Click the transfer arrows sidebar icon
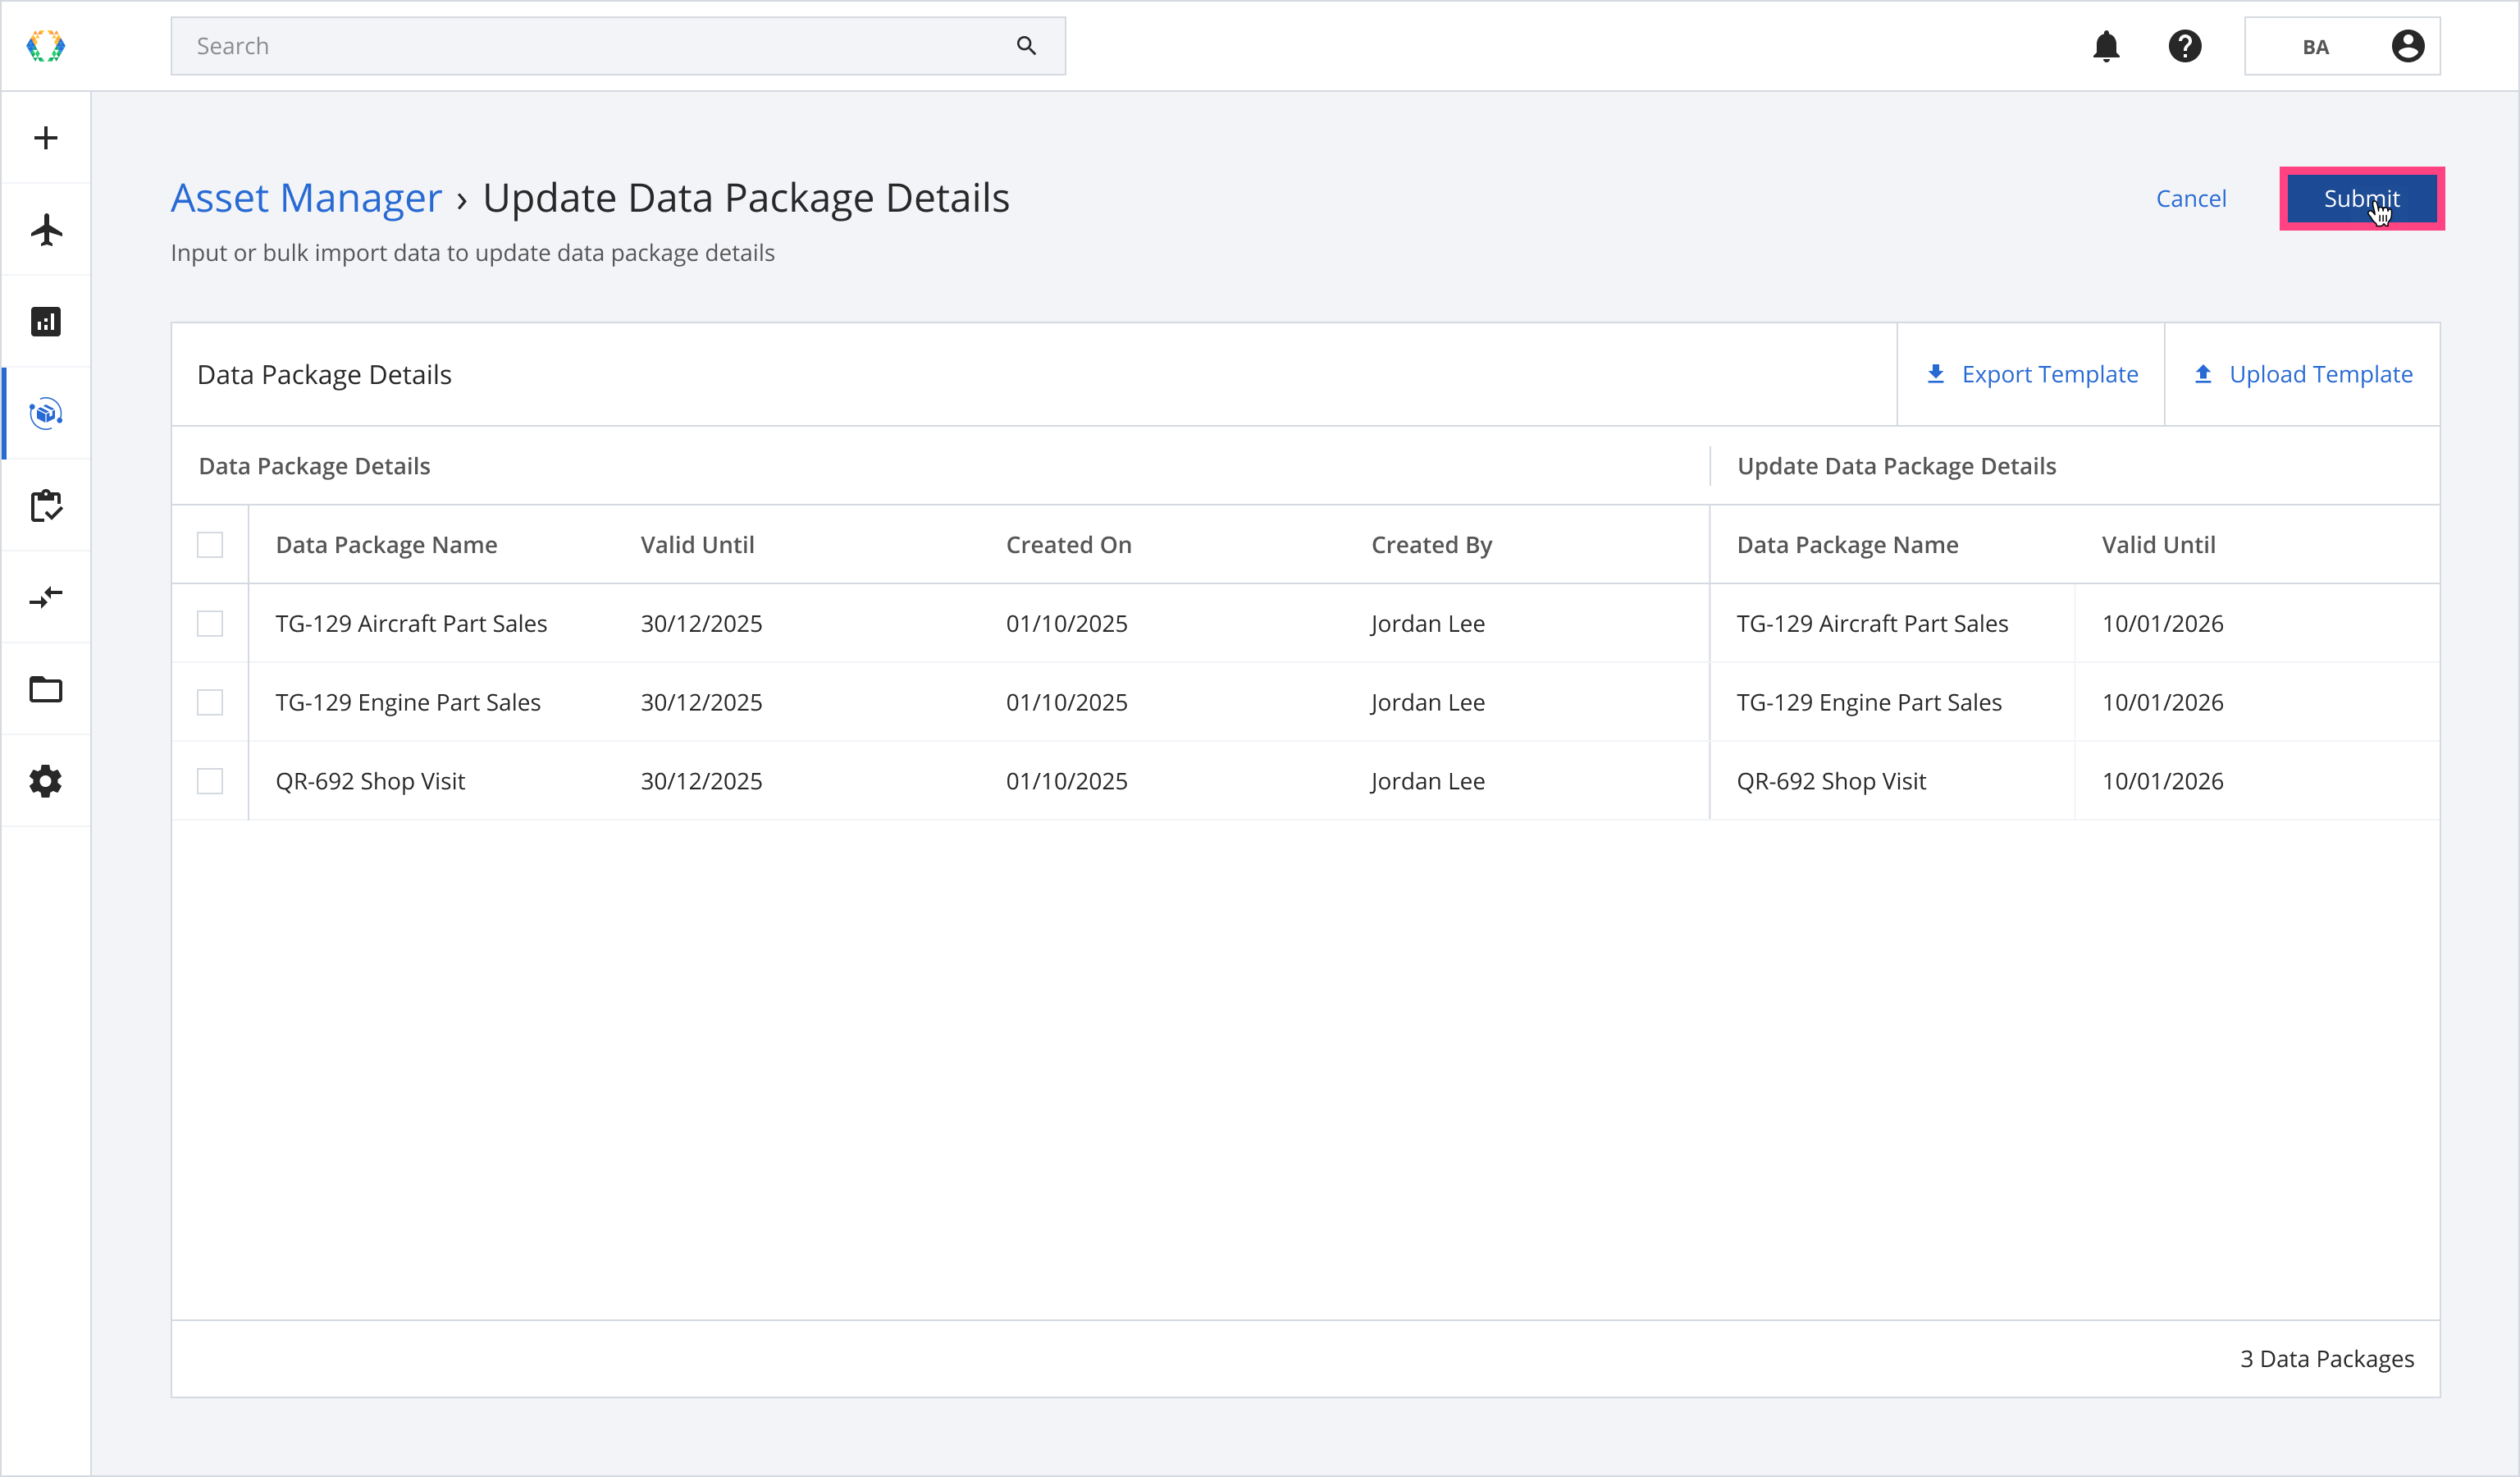Image resolution: width=2520 pixels, height=1477 pixels. [46, 598]
